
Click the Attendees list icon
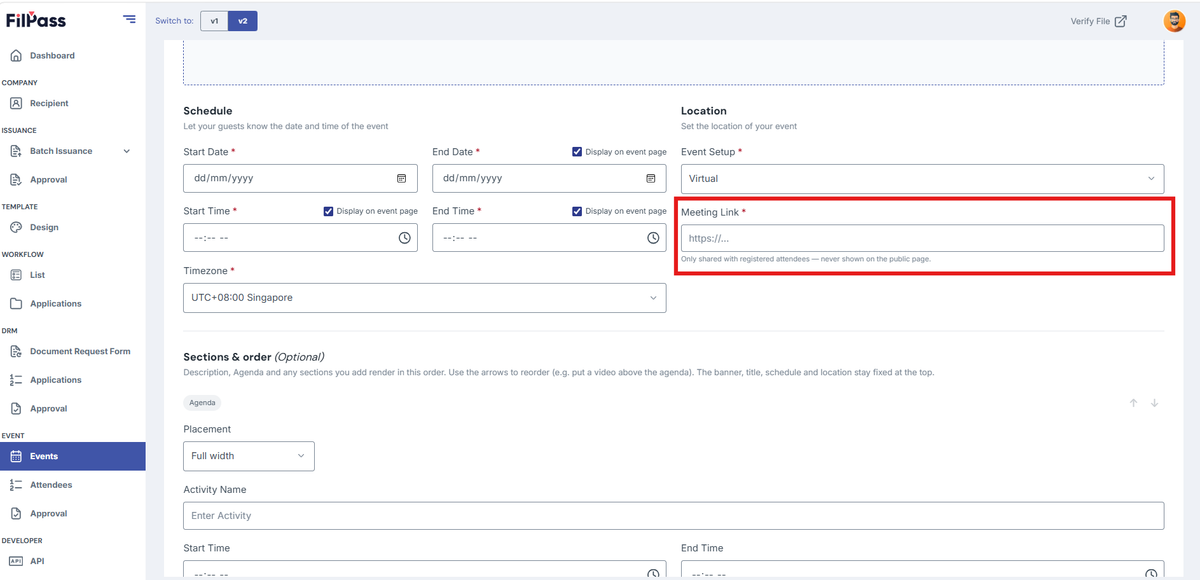(15, 484)
